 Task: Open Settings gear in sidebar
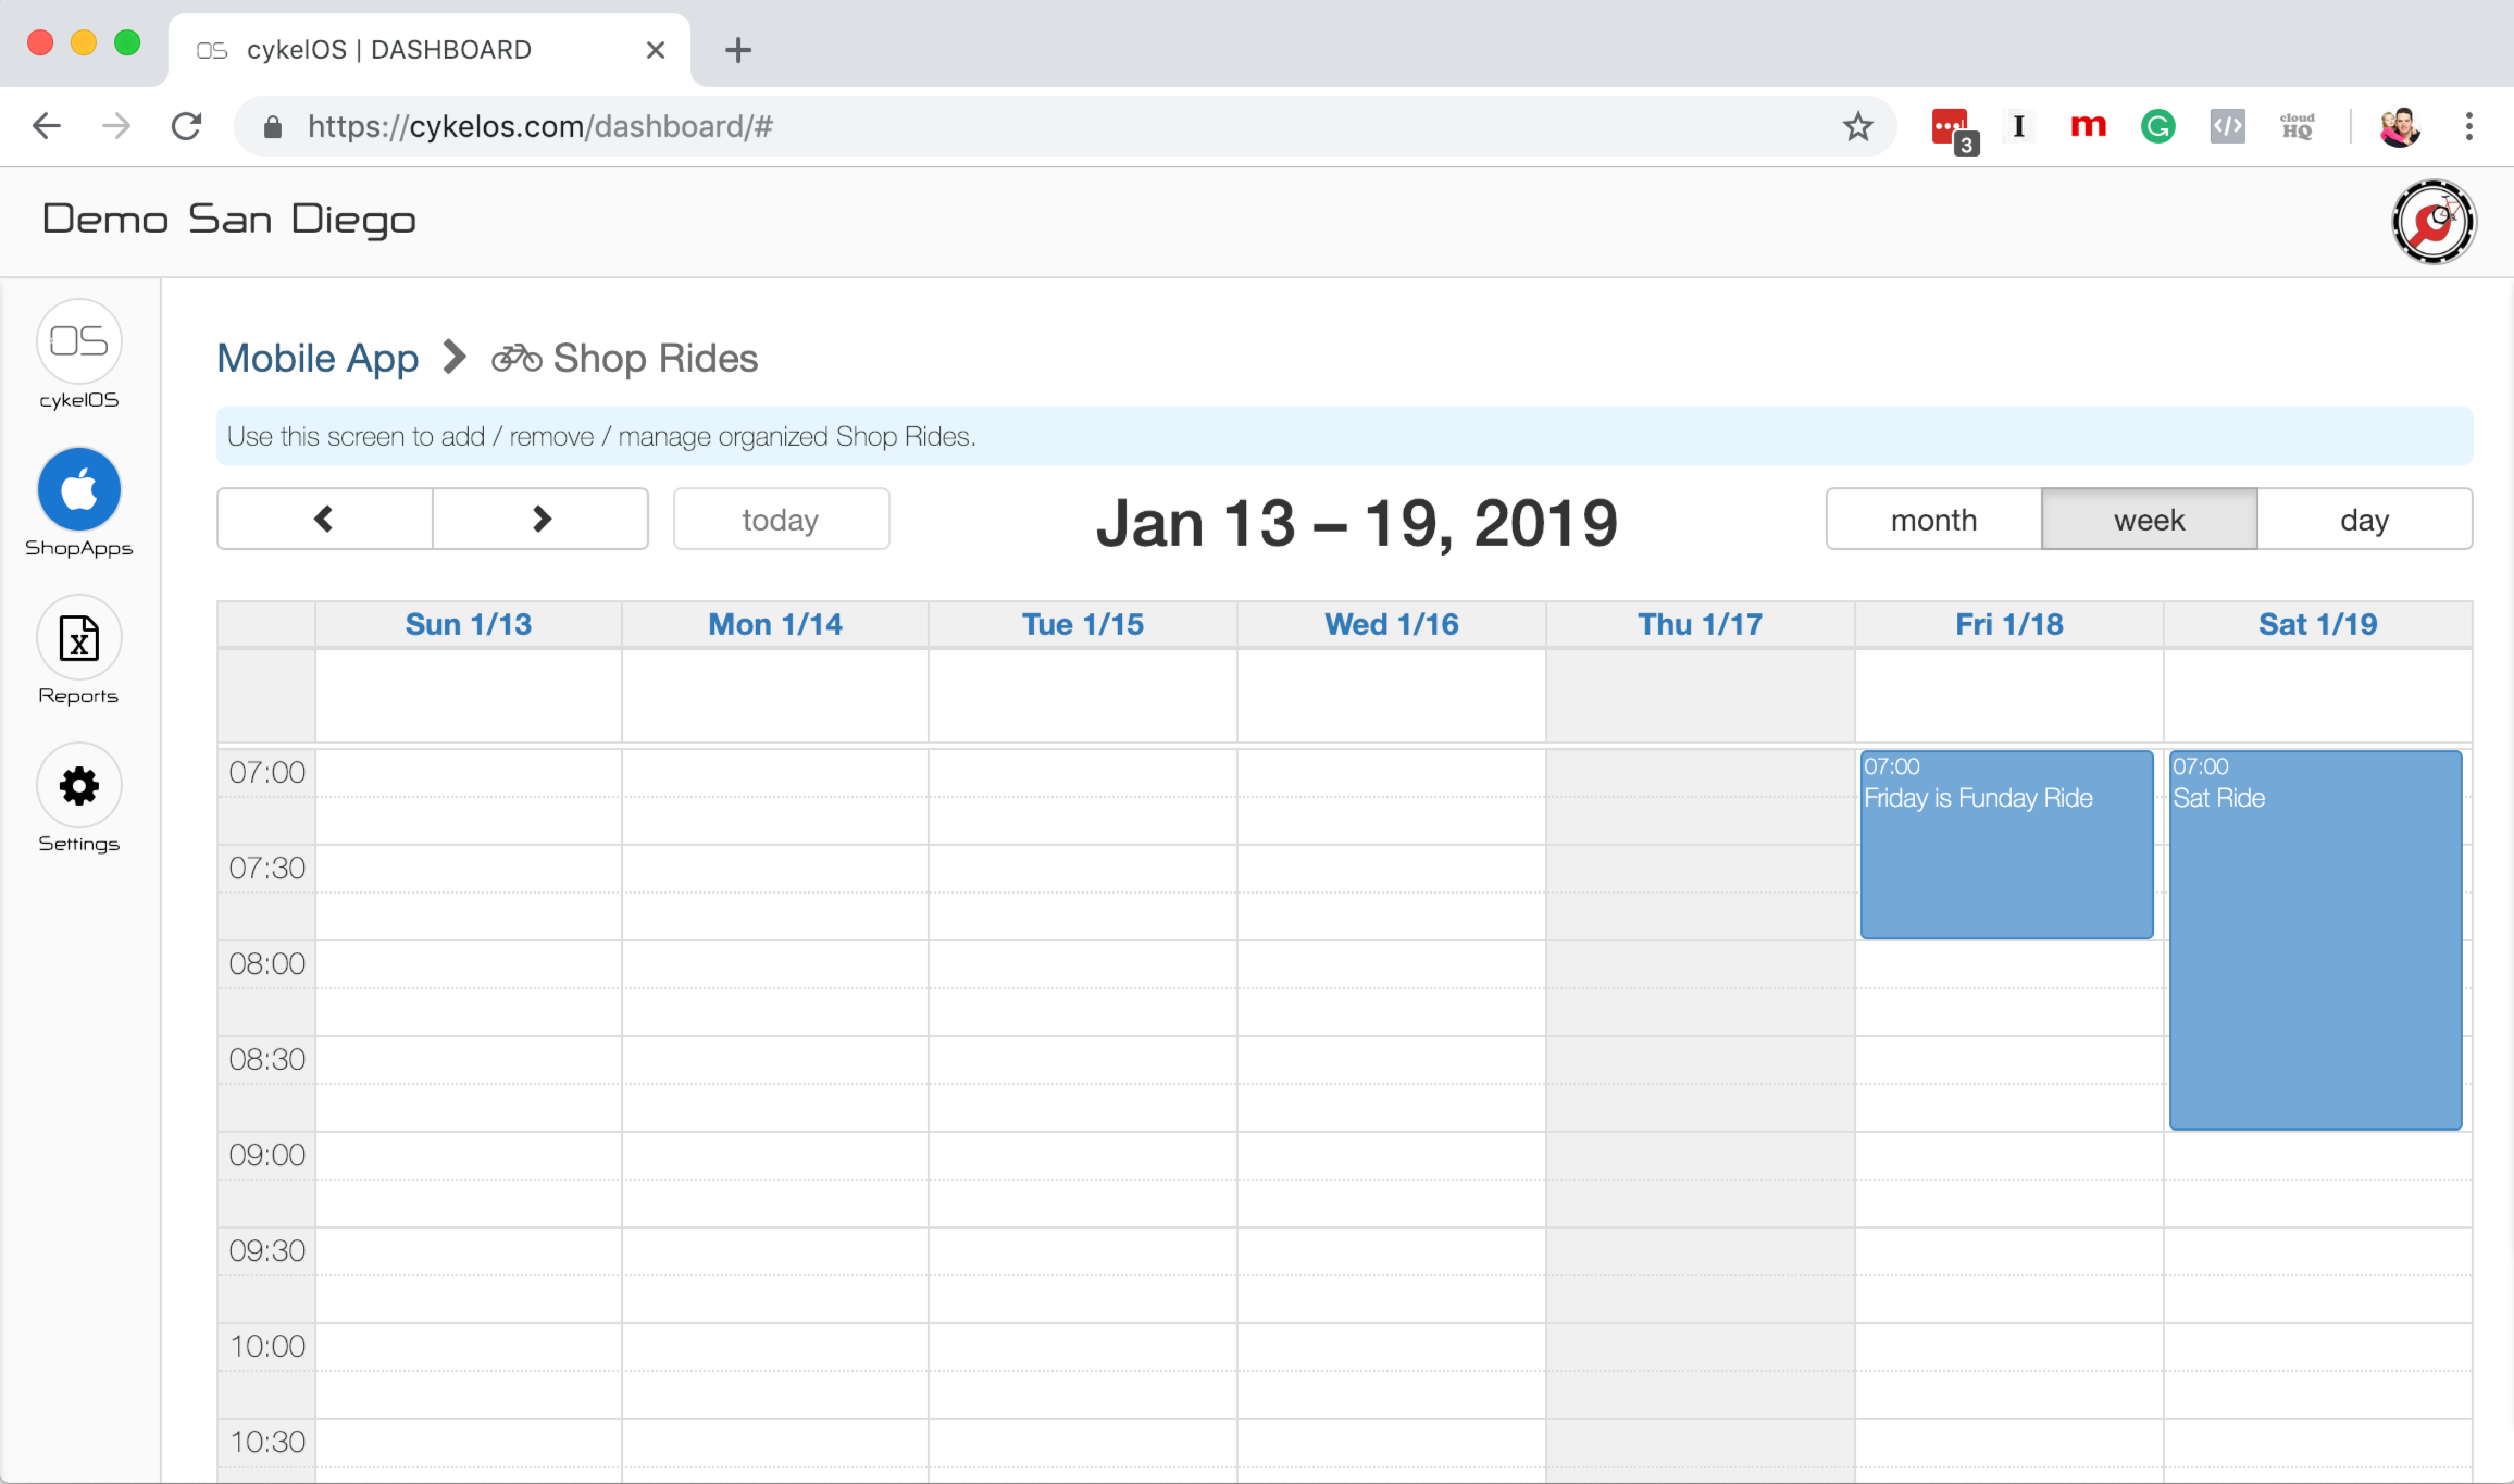79,786
